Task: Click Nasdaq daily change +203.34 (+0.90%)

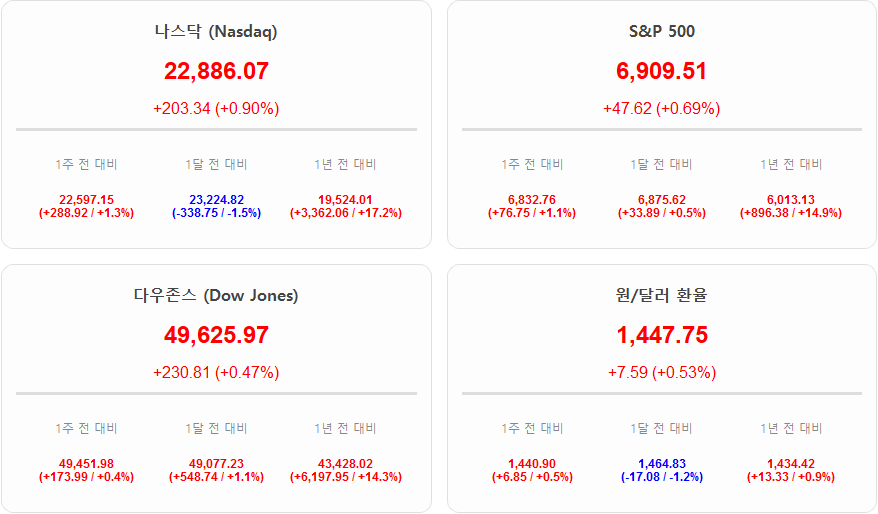Action: (x=216, y=108)
